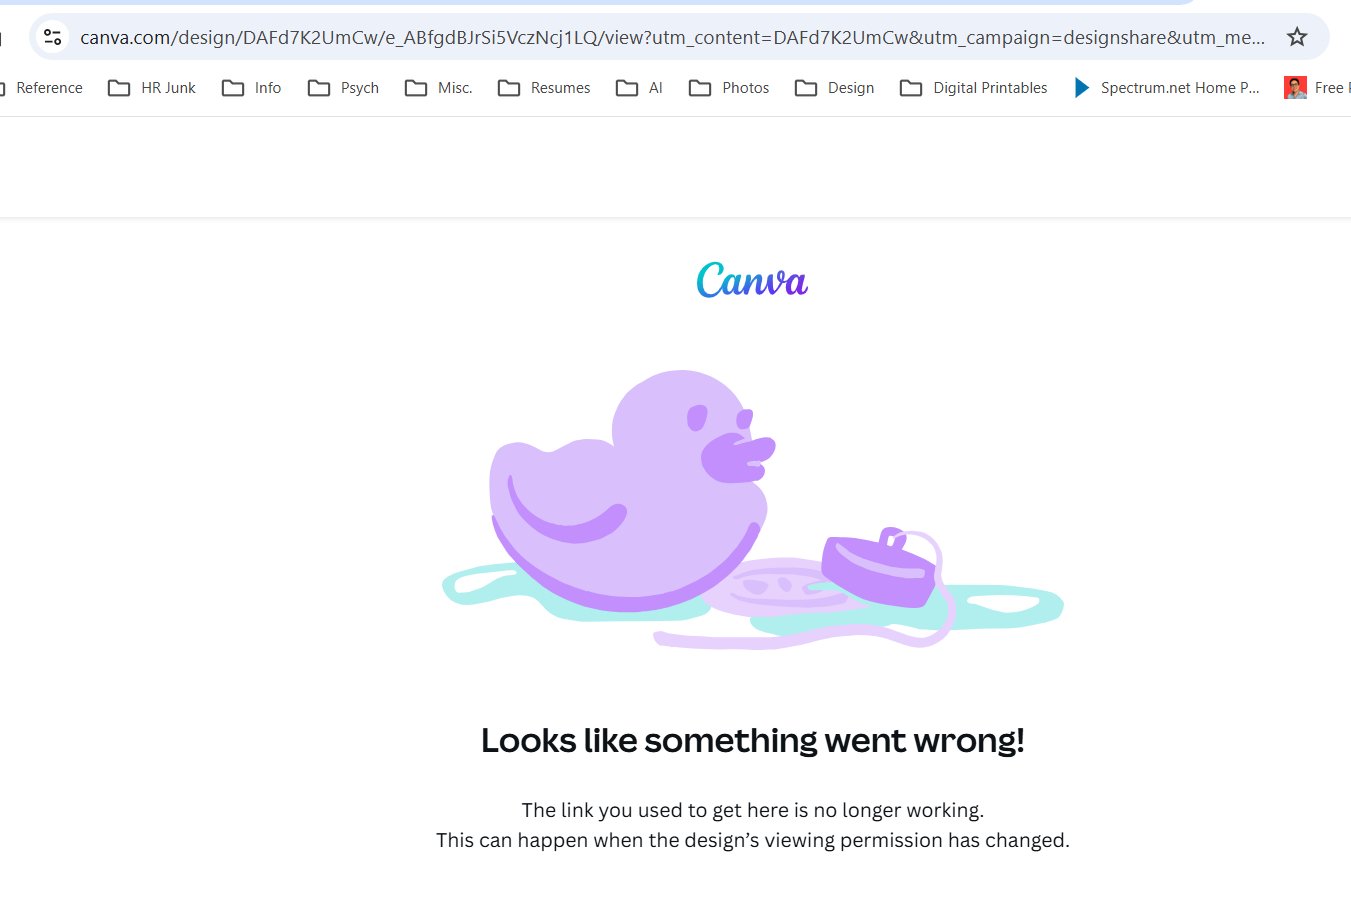Open the AI bookmarks folder
The image size is (1351, 897).
[640, 88]
